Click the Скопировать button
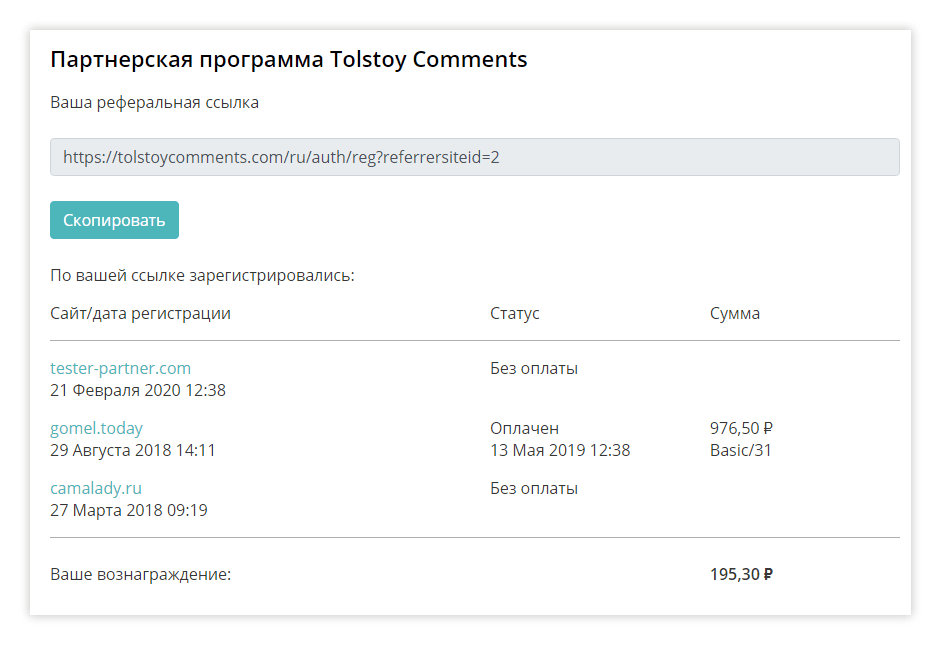Viewport: 941px width, 645px height. tap(114, 220)
